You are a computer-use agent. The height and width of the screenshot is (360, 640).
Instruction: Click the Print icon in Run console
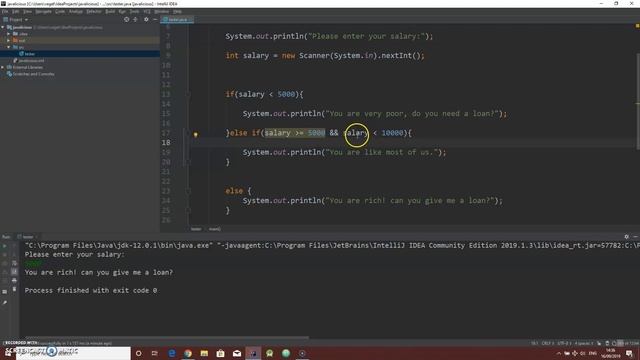(14, 280)
